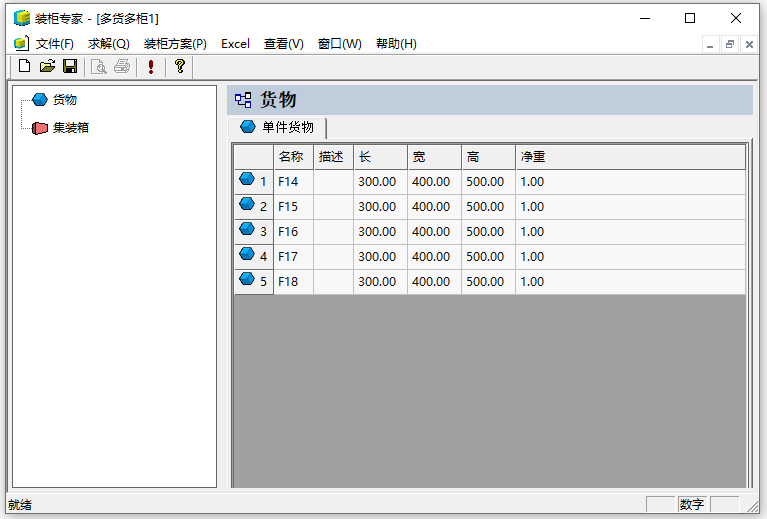Click the red 集装箱 container icon
Screen dimensions: 767x519
point(40,128)
